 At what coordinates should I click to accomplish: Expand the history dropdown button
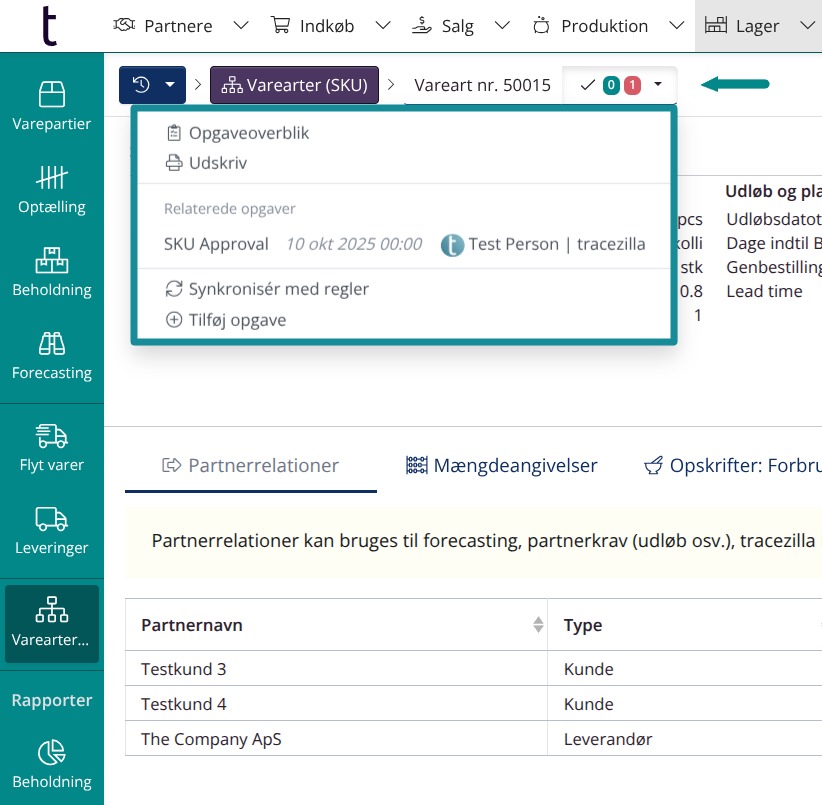[152, 85]
